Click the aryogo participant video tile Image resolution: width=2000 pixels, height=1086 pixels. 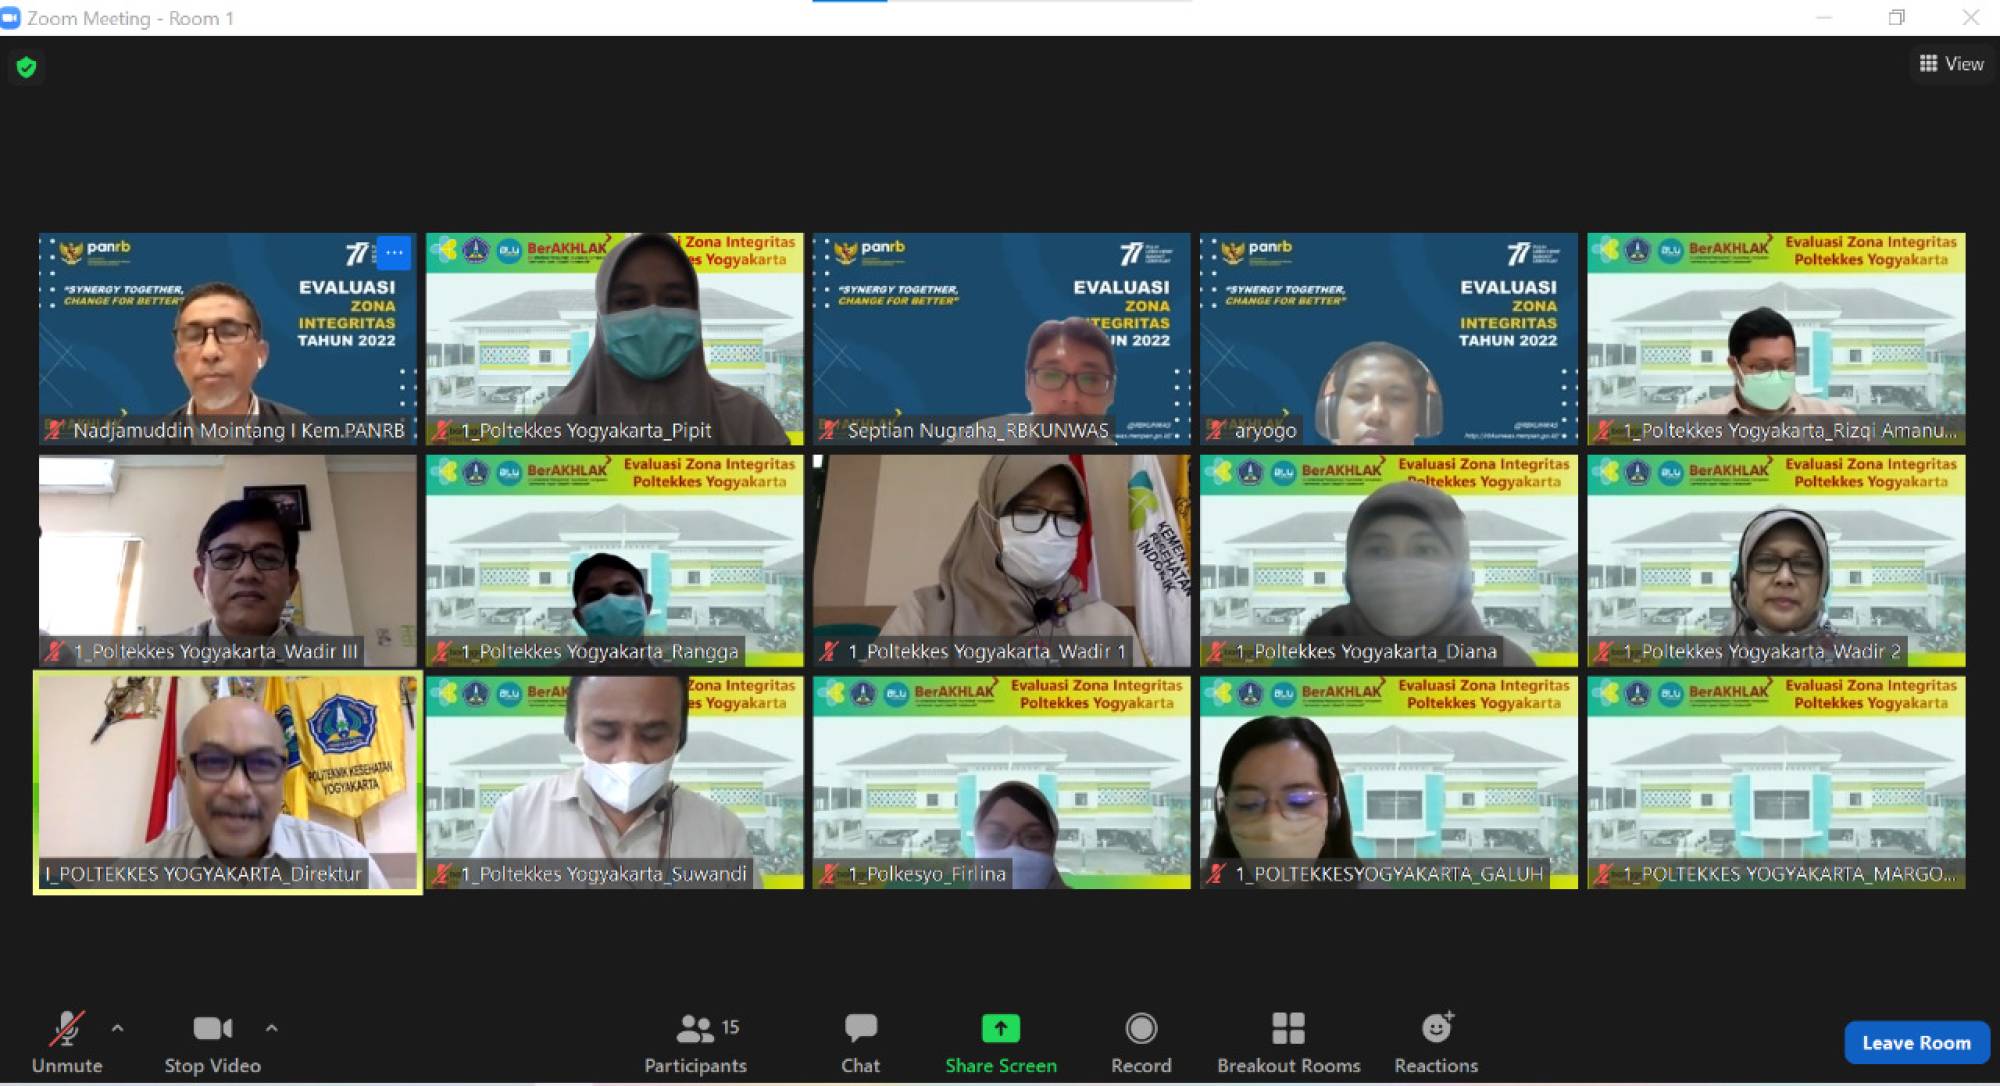coord(1388,339)
